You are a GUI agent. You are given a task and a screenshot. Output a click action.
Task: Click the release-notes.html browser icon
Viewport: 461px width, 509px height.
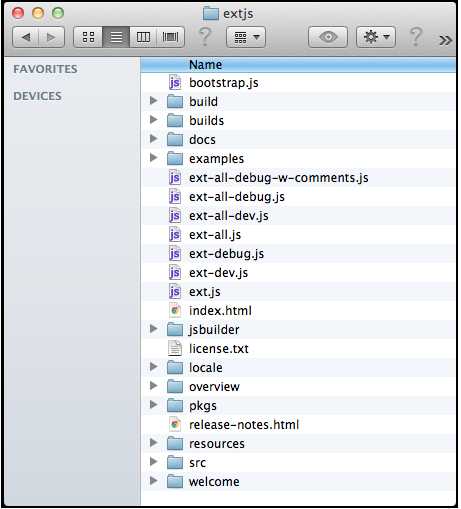[175, 425]
